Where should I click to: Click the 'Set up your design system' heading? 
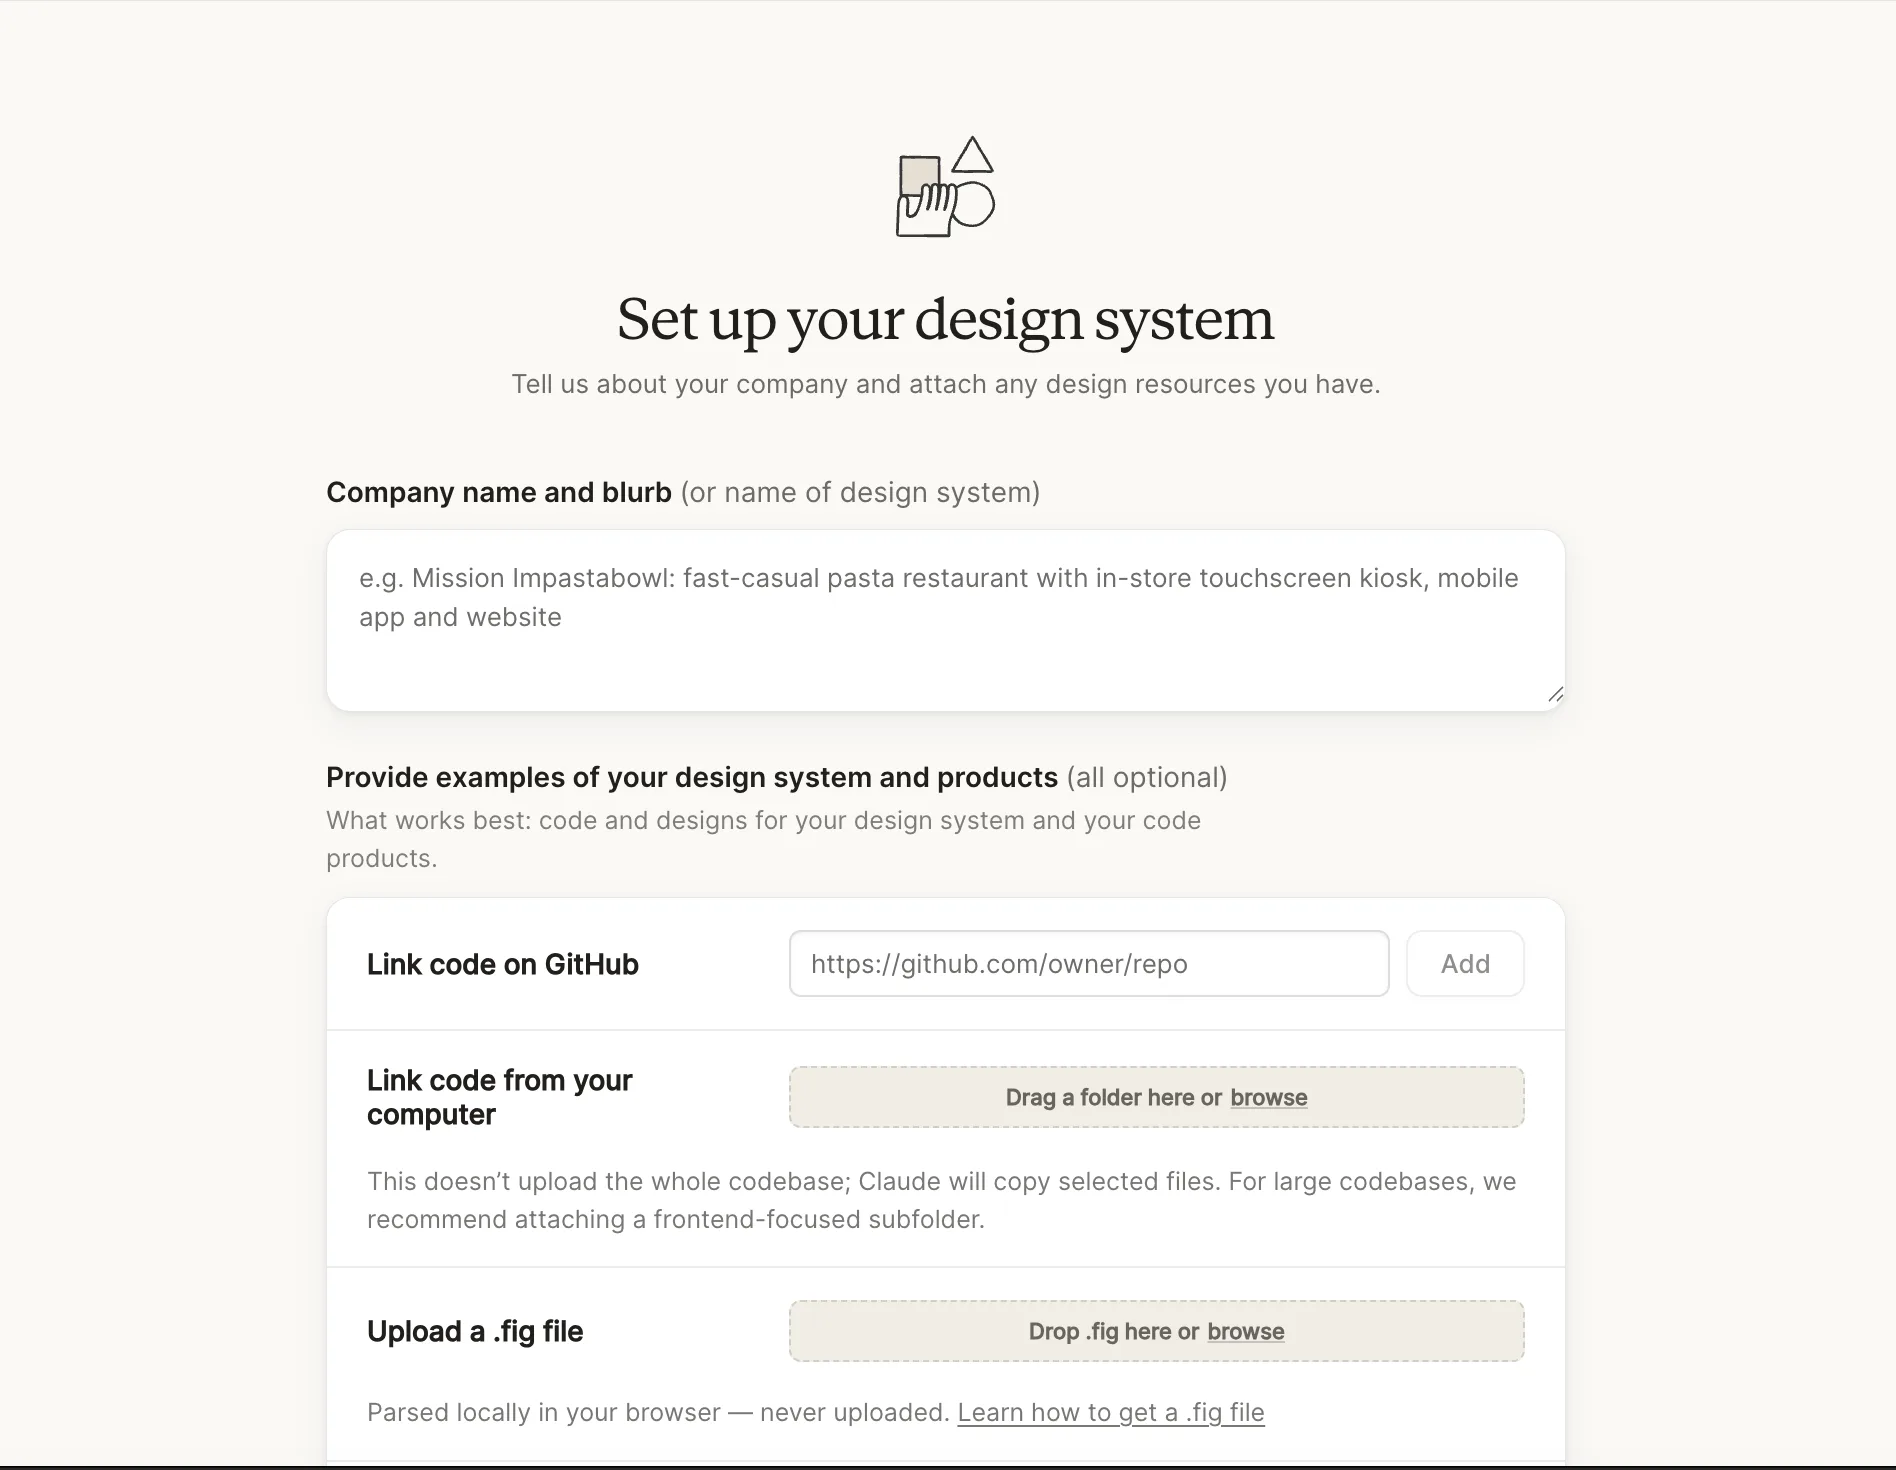click(945, 320)
